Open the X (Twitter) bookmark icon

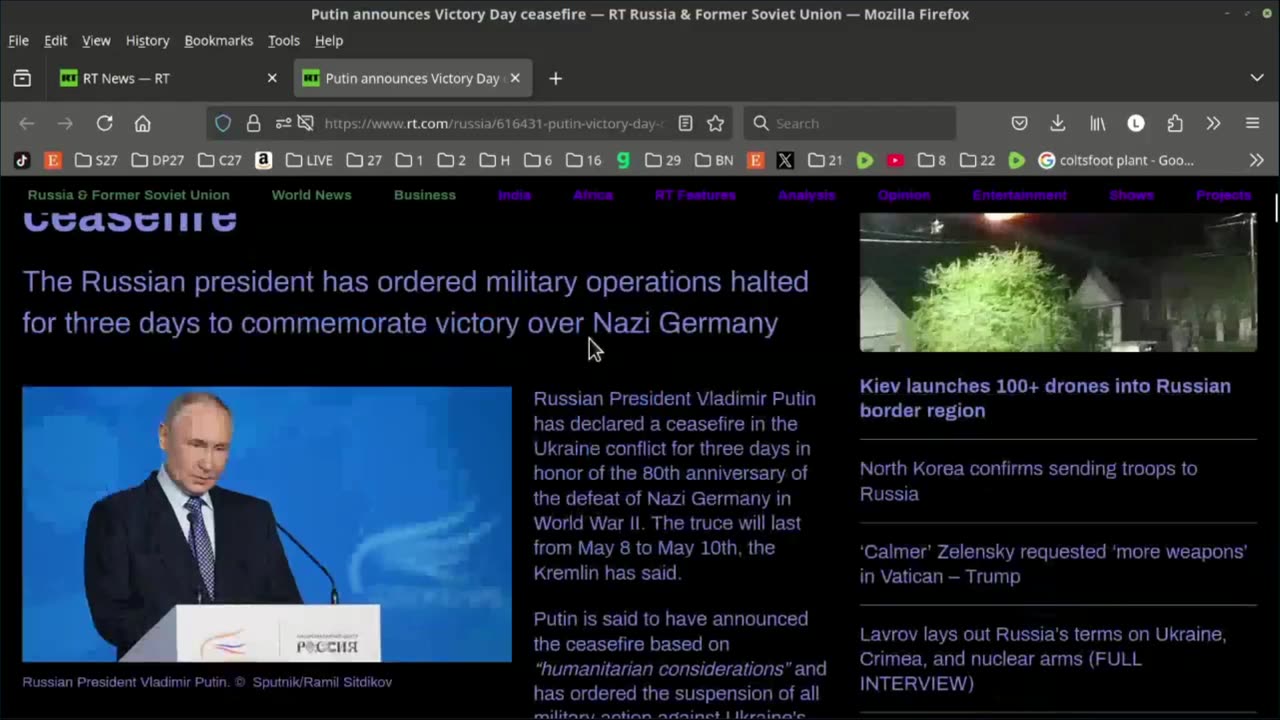point(785,160)
